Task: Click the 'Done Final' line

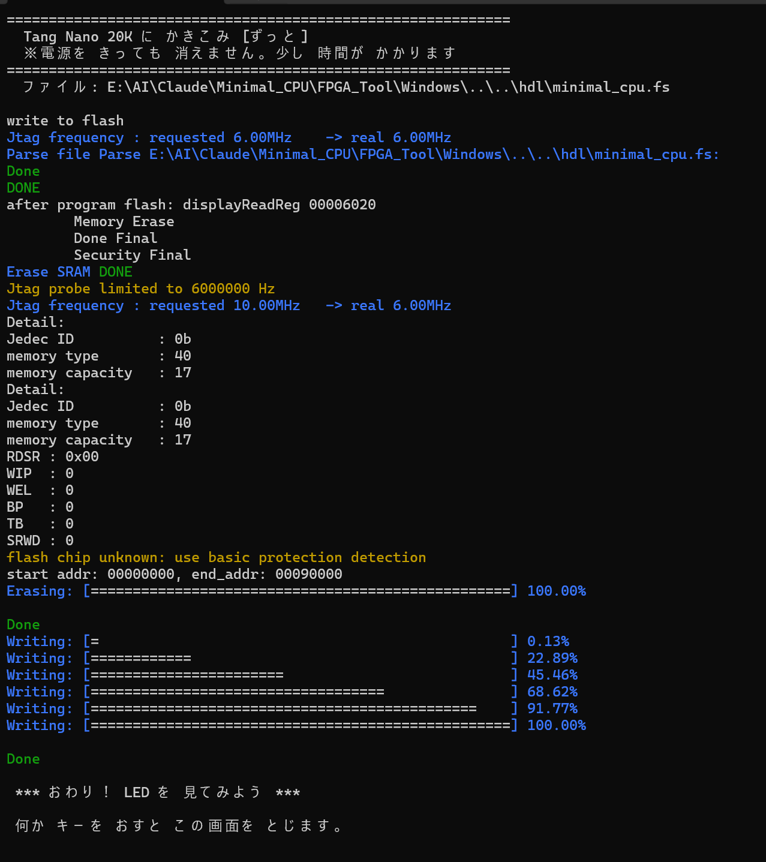Action: coord(115,239)
